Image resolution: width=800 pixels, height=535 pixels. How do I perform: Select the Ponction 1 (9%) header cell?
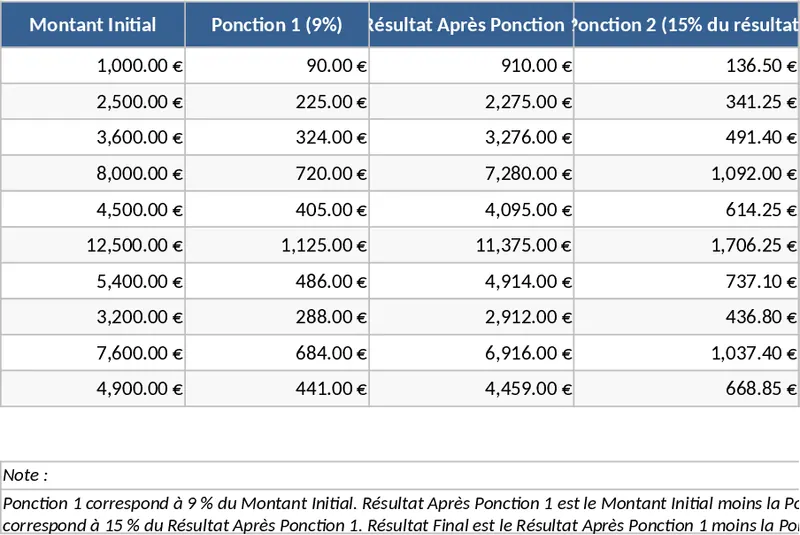pyautogui.click(x=277, y=25)
